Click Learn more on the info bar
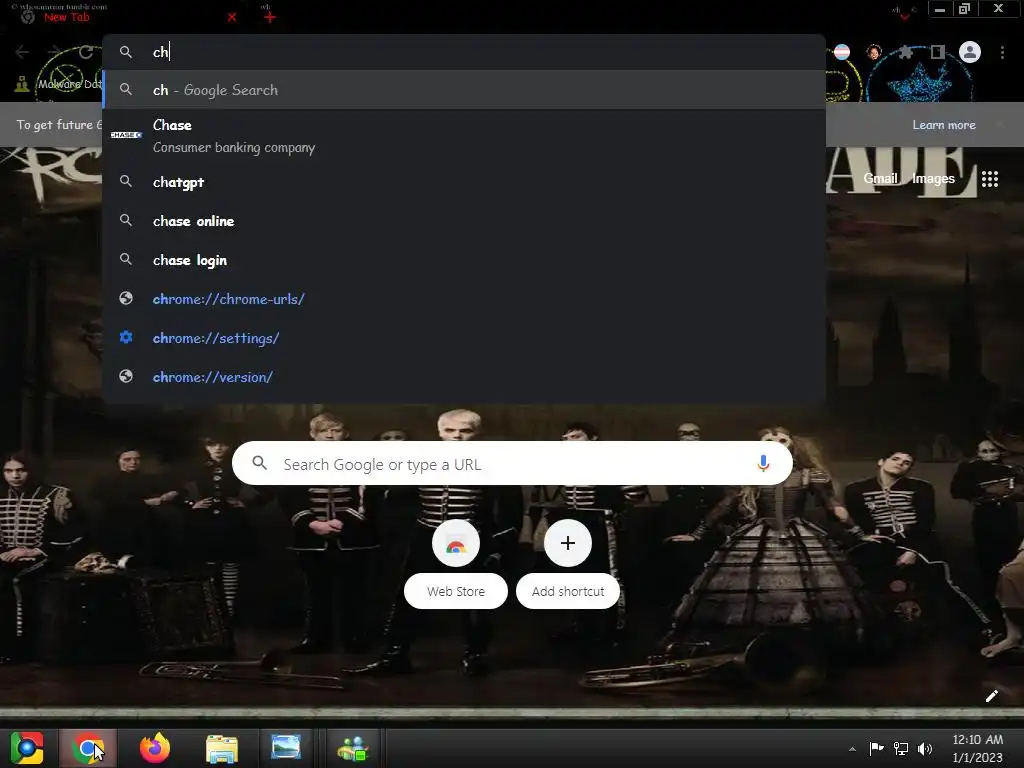This screenshot has height=768, width=1024. pyautogui.click(x=944, y=125)
